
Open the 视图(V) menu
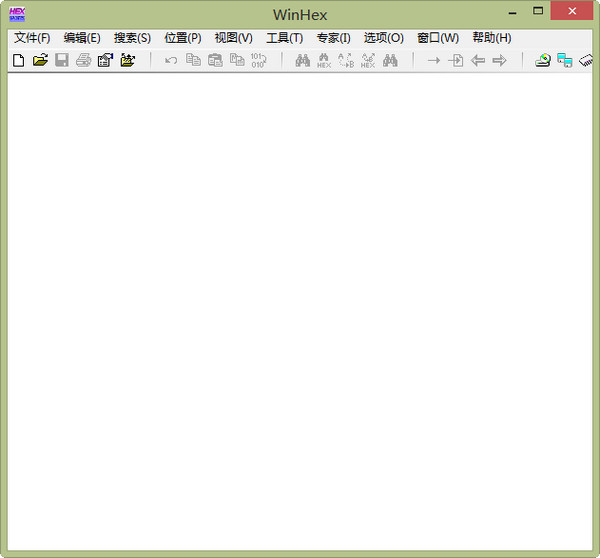(x=233, y=38)
